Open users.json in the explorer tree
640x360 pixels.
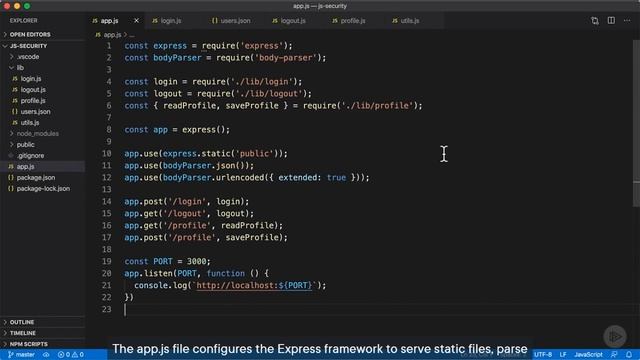coord(36,111)
